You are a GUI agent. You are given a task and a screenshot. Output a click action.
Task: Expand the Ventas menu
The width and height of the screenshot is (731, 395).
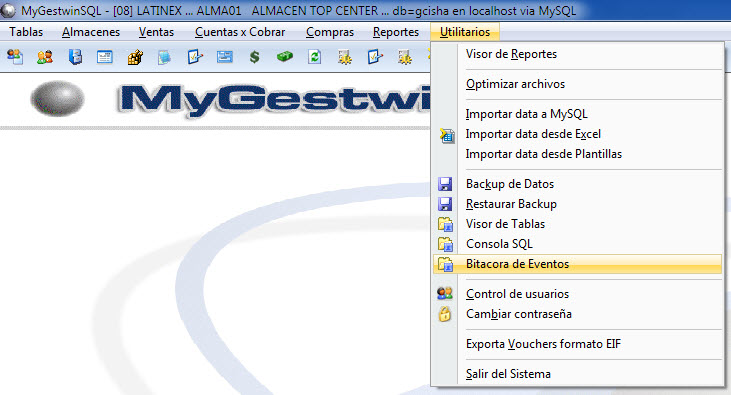(156, 32)
